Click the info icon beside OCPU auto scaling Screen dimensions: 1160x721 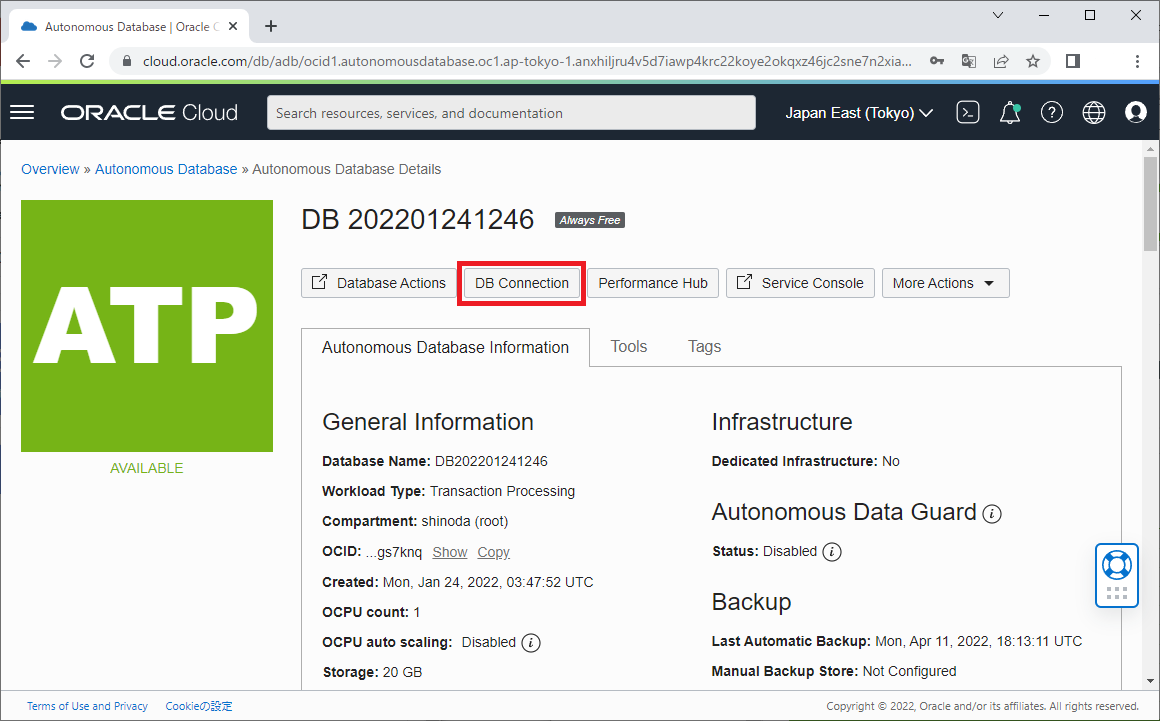pyautogui.click(x=530, y=643)
